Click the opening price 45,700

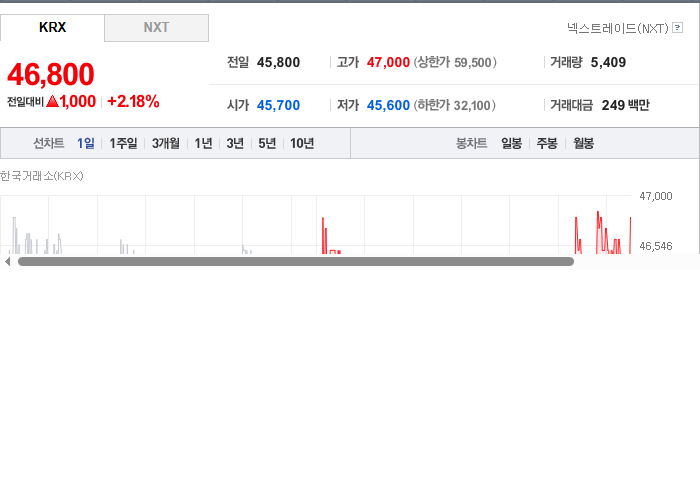point(278,105)
